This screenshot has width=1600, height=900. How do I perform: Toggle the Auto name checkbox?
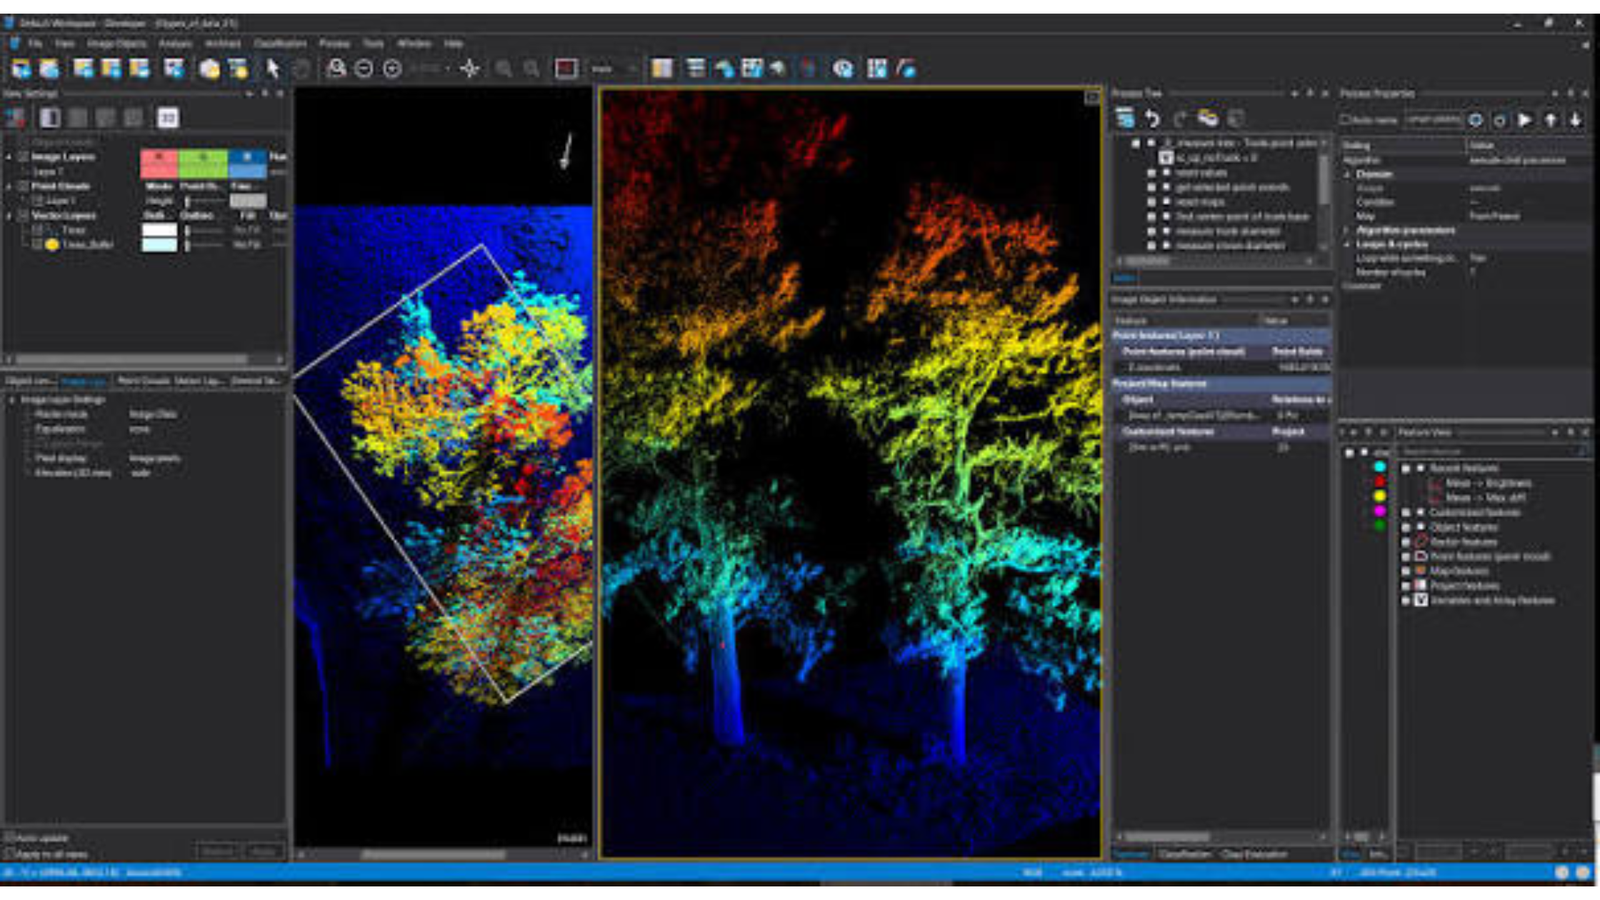pos(1346,120)
